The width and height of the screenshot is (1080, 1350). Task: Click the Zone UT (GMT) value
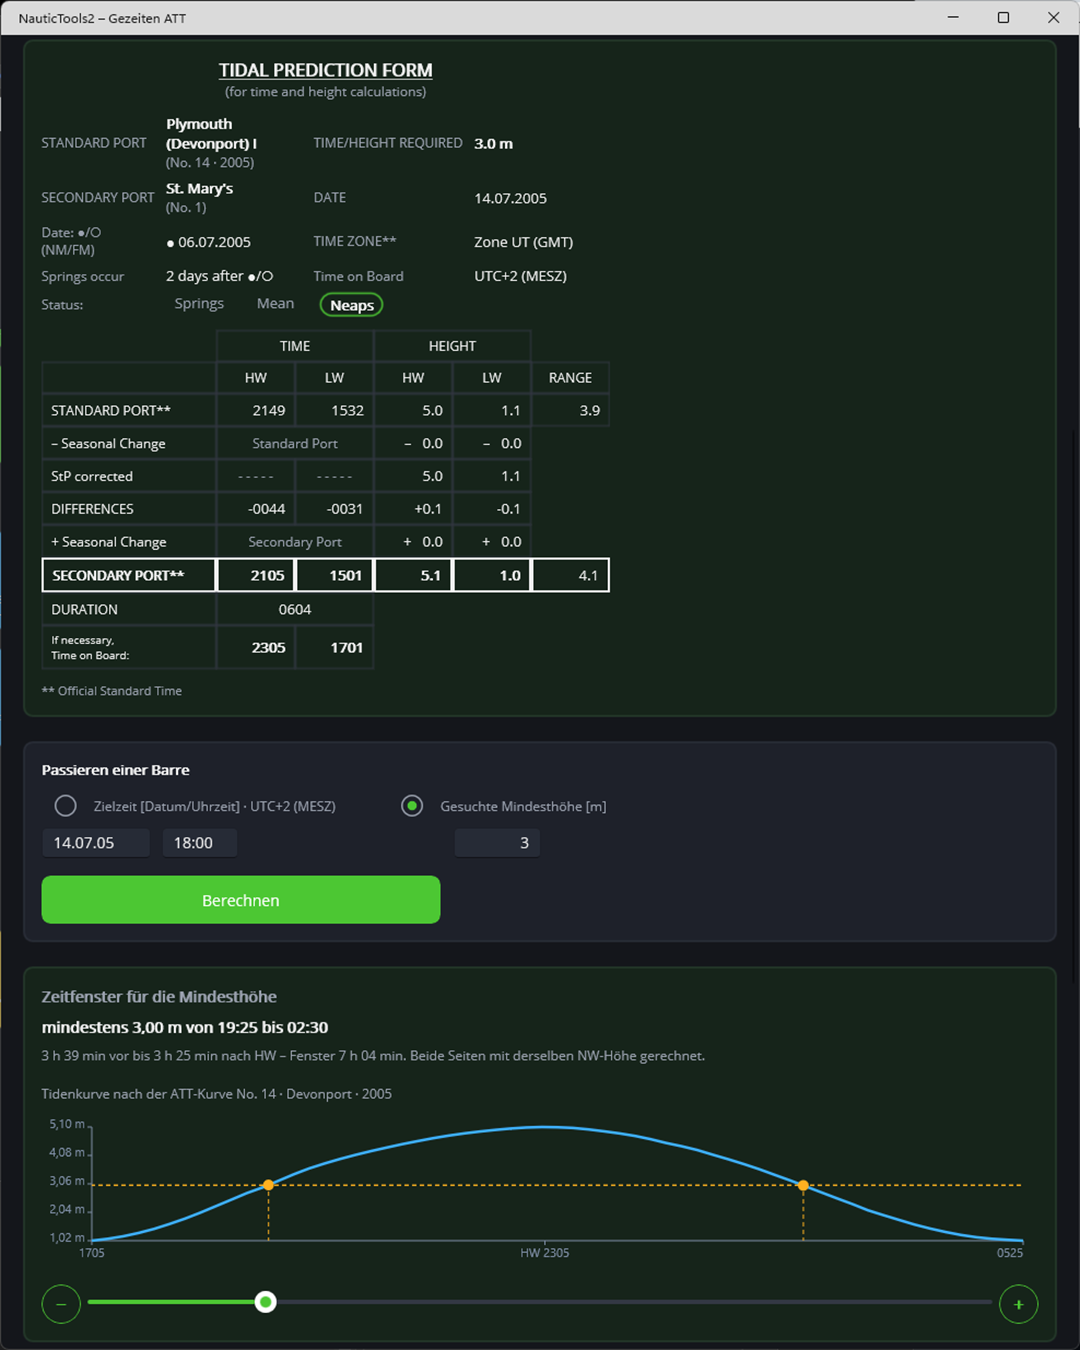point(523,242)
